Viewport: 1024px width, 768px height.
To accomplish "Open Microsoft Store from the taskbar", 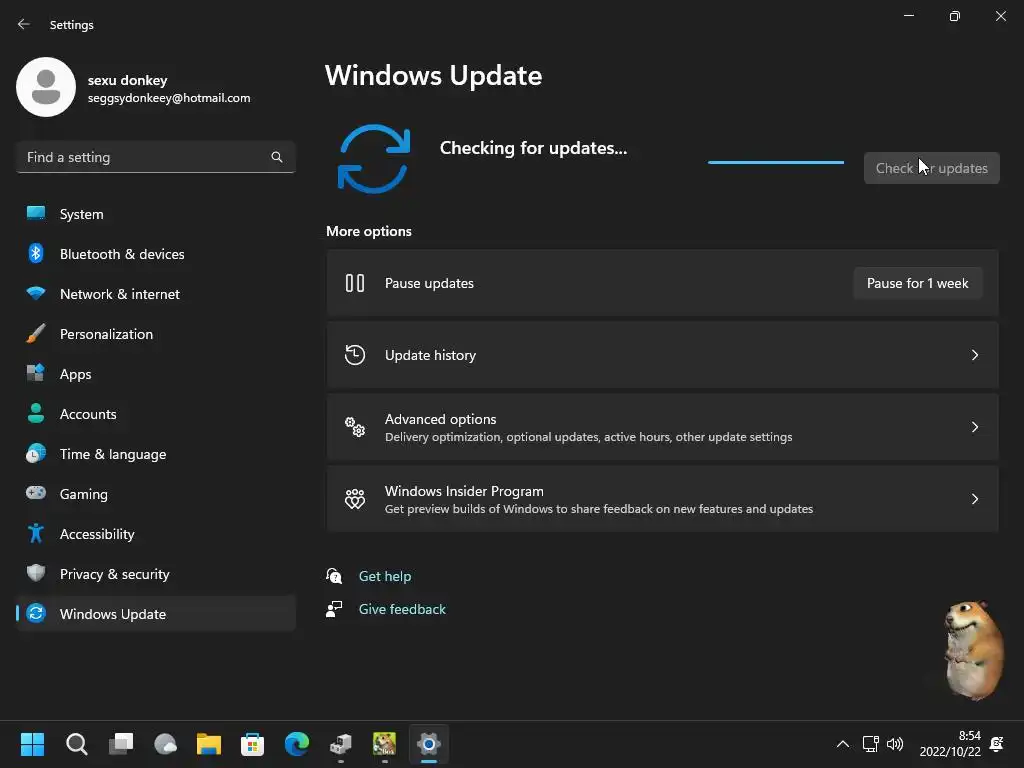I will click(253, 744).
